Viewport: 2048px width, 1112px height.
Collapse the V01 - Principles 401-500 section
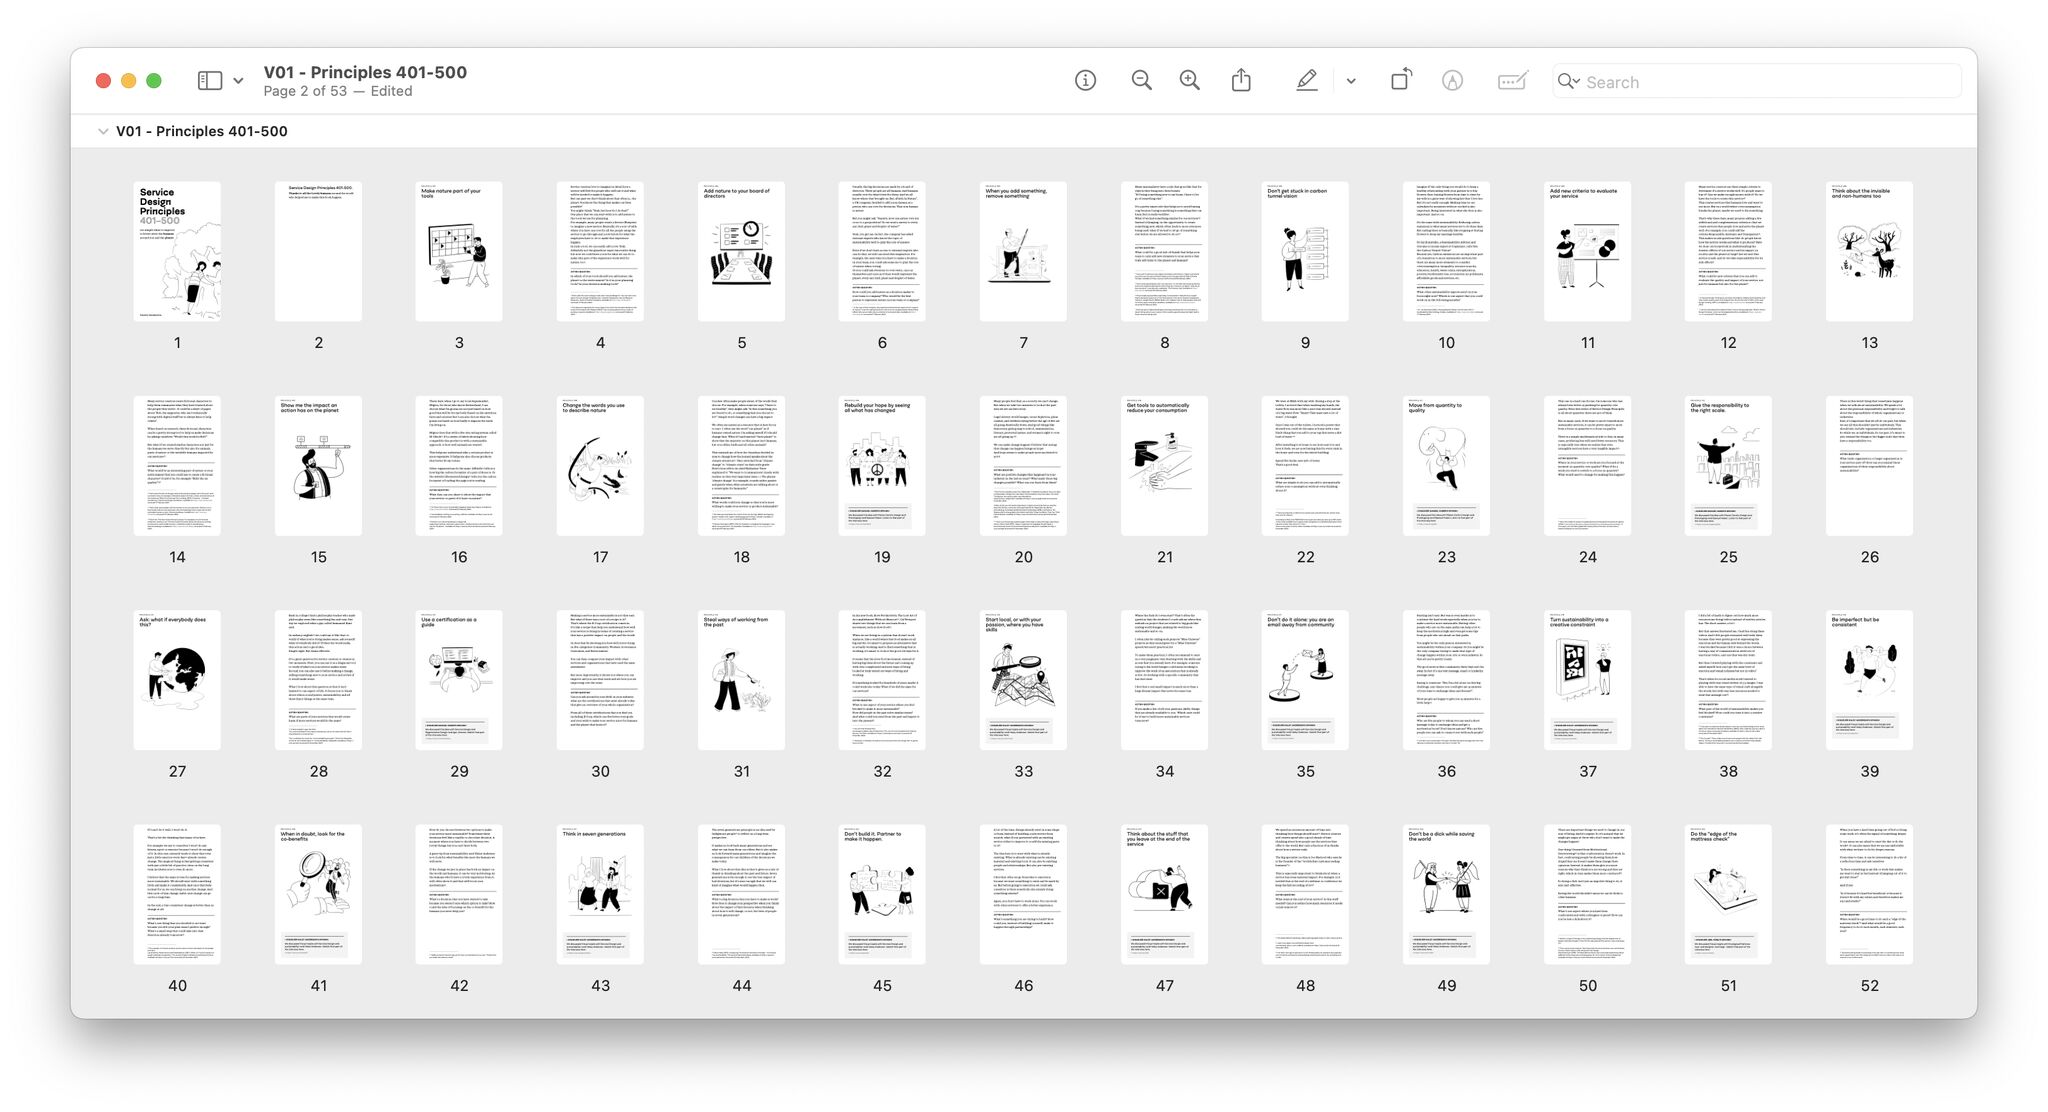102,131
